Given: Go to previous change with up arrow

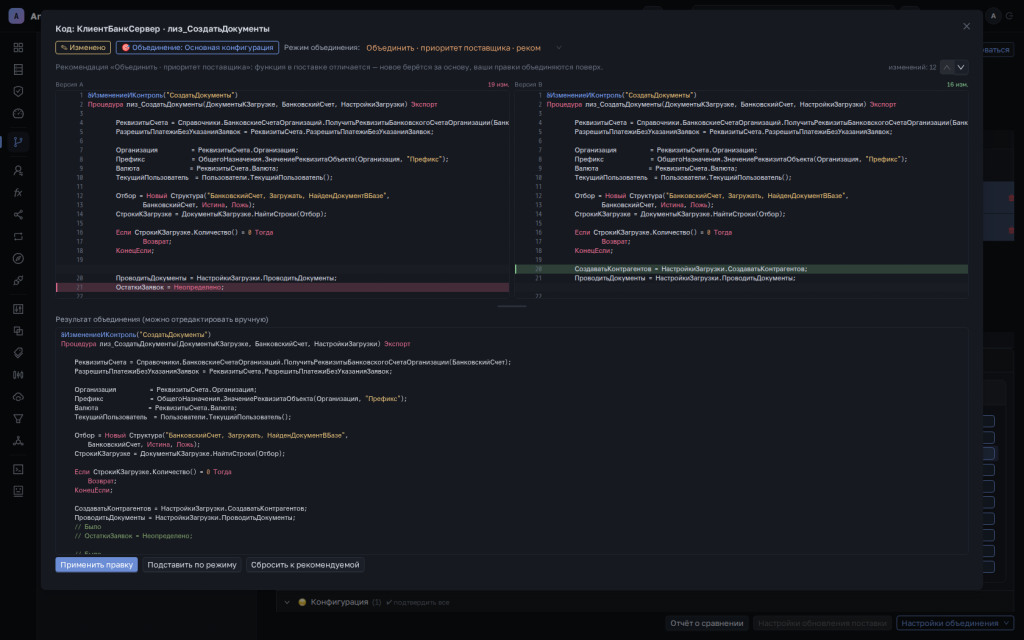Looking at the screenshot, I should click(x=947, y=67).
